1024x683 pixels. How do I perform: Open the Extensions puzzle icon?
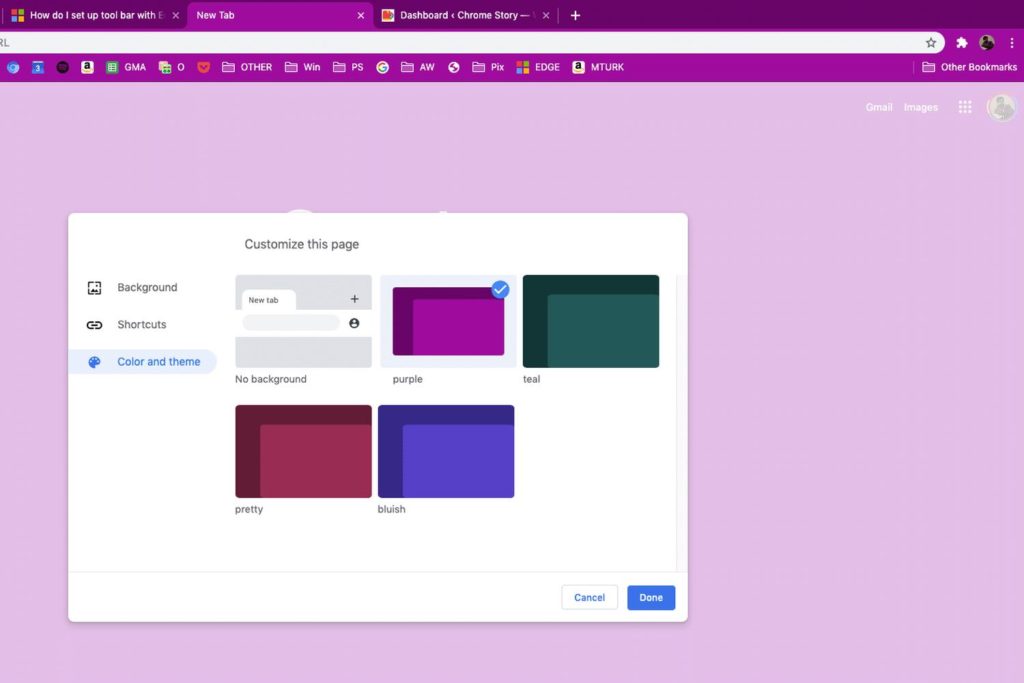(959, 44)
